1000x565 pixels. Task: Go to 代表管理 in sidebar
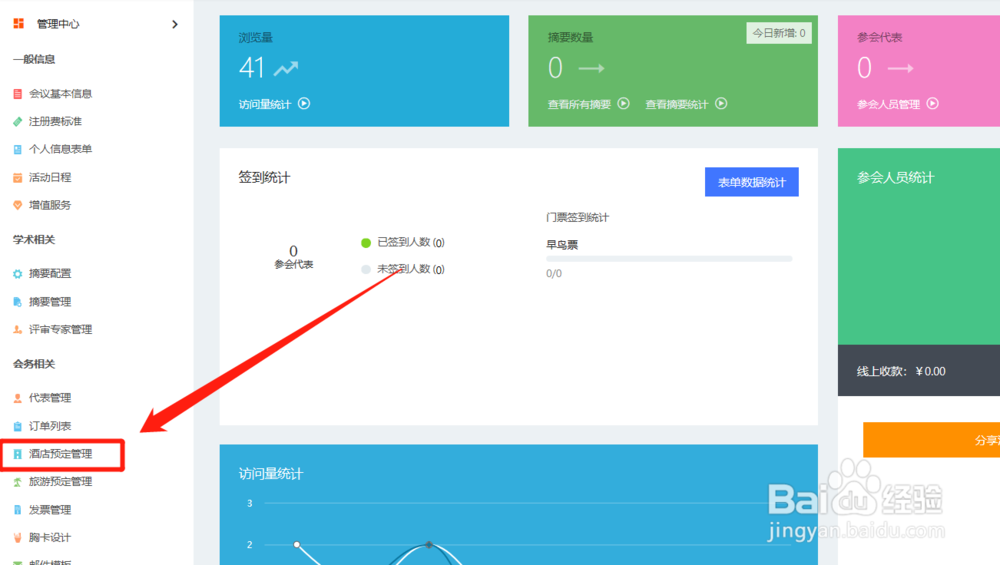50,398
